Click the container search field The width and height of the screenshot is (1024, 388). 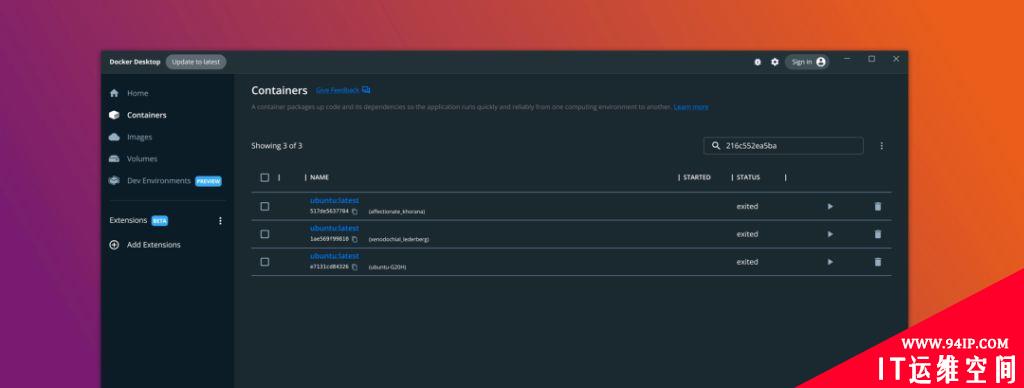click(783, 146)
